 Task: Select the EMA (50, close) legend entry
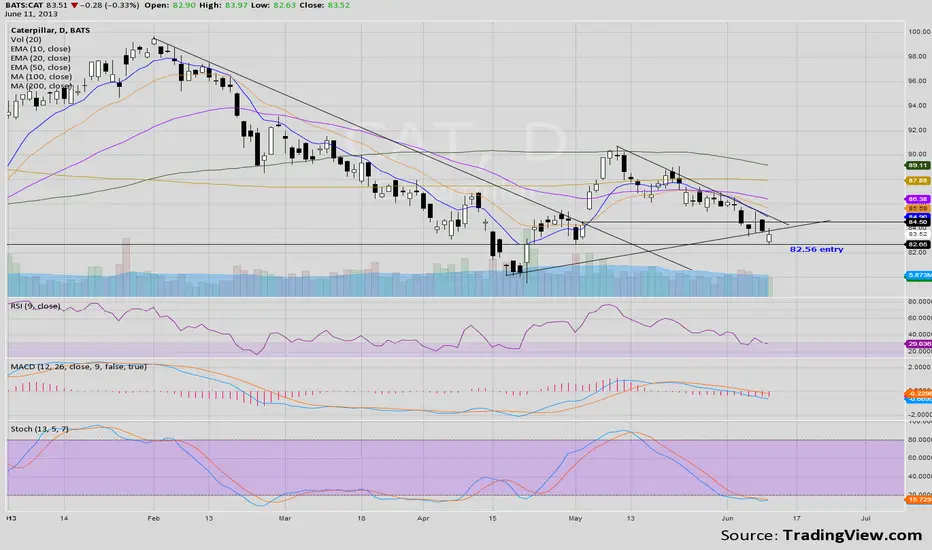pyautogui.click(x=40, y=67)
